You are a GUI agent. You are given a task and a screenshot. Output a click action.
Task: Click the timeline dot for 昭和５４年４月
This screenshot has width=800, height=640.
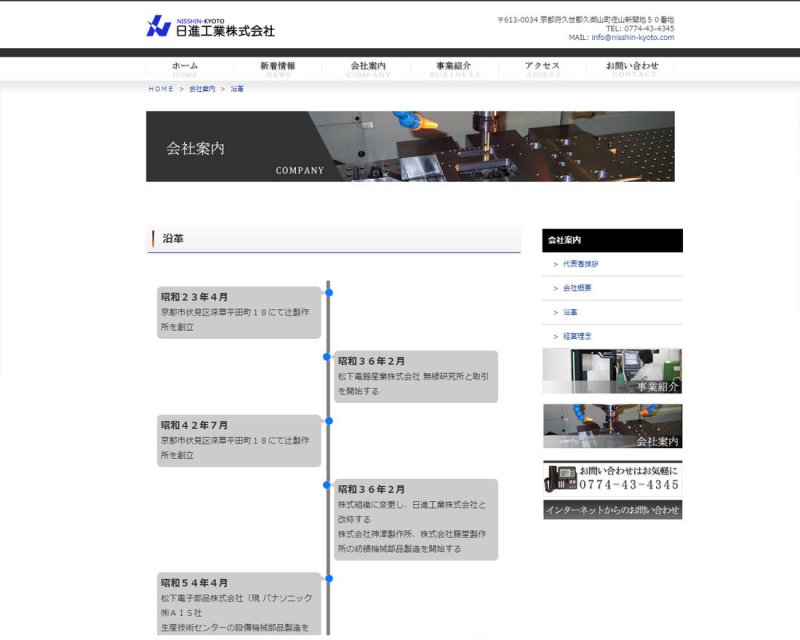(328, 578)
